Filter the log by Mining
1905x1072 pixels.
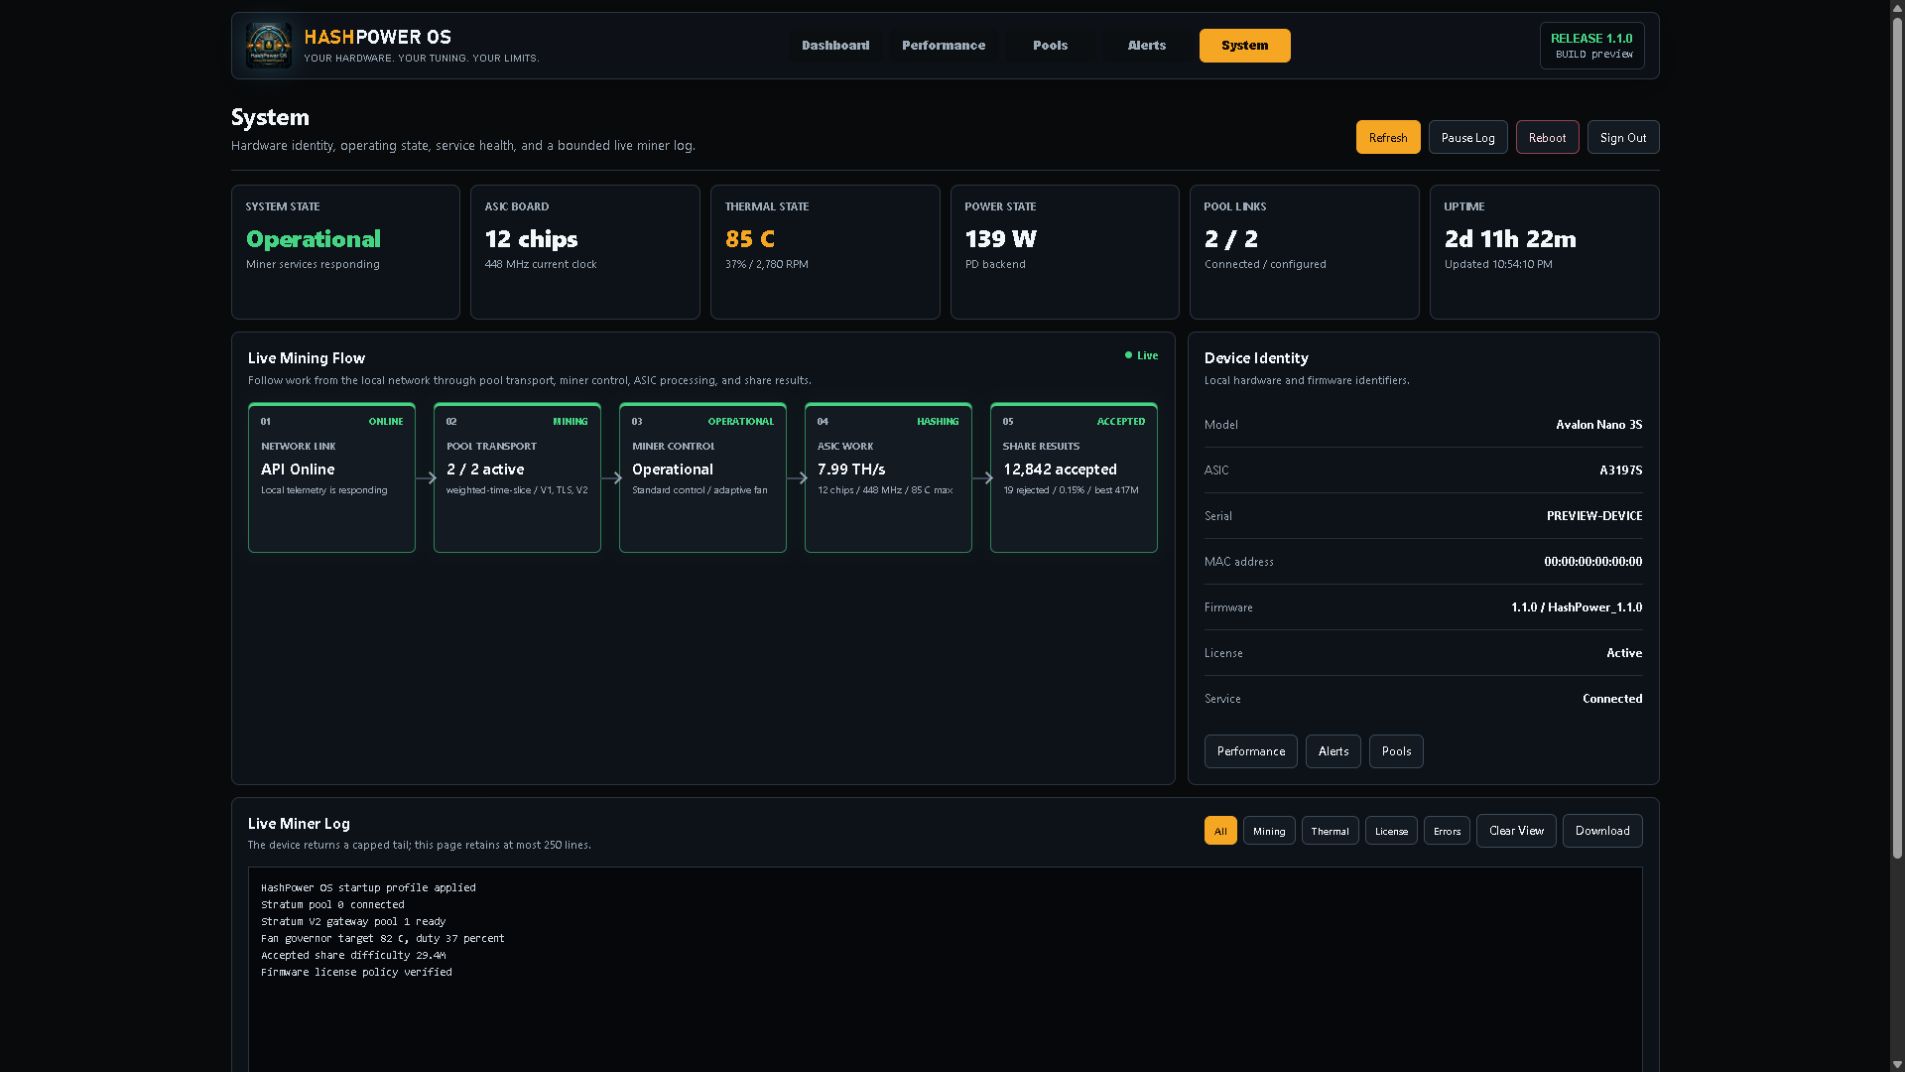[x=1269, y=831]
